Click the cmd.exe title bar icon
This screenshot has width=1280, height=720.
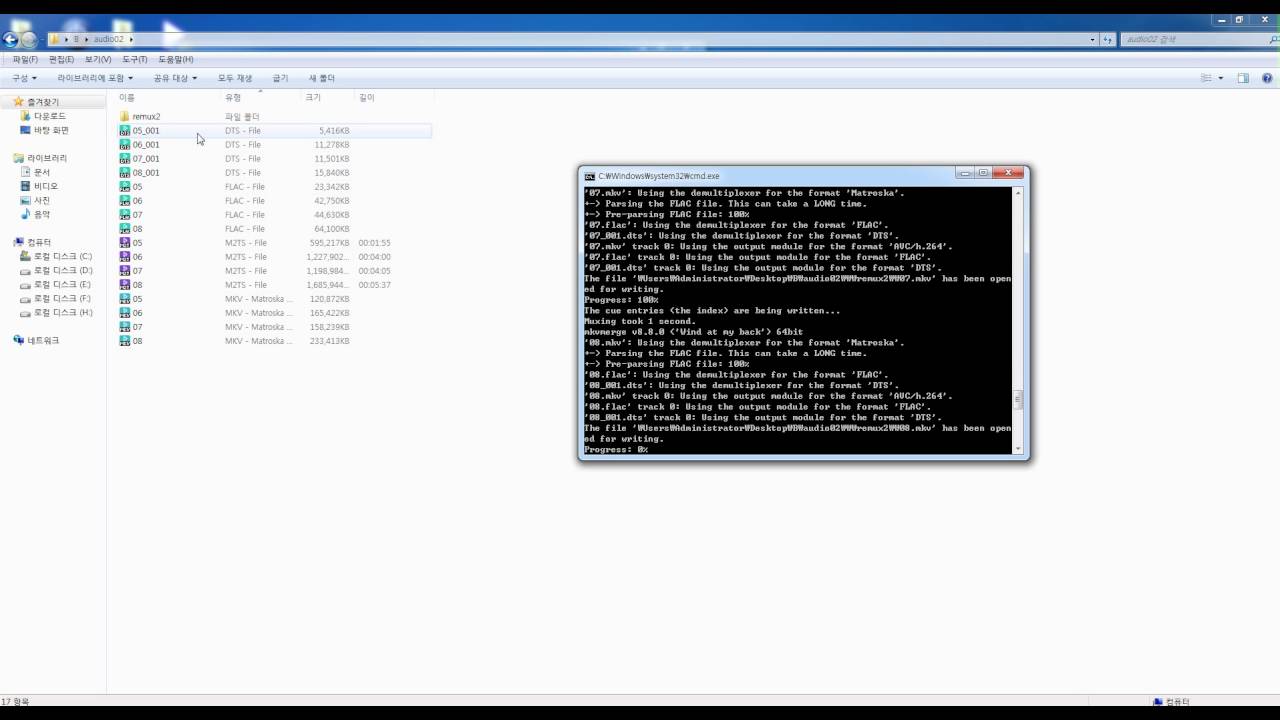590,175
